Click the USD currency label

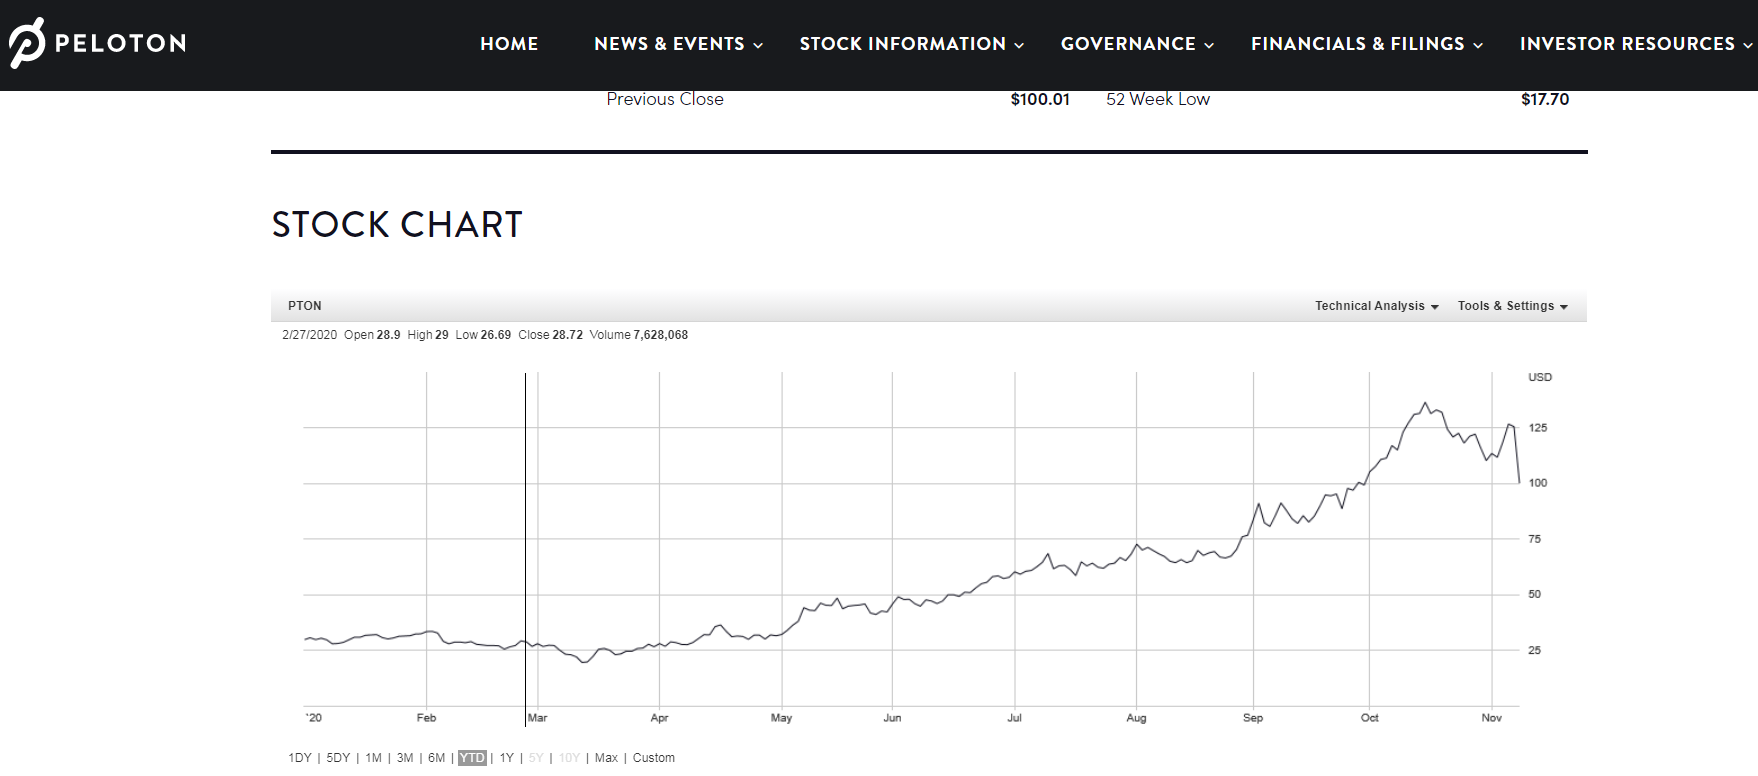click(1540, 377)
